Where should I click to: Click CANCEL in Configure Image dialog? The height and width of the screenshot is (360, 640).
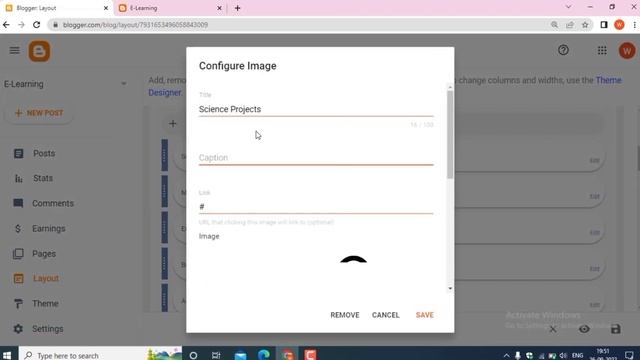(386, 315)
